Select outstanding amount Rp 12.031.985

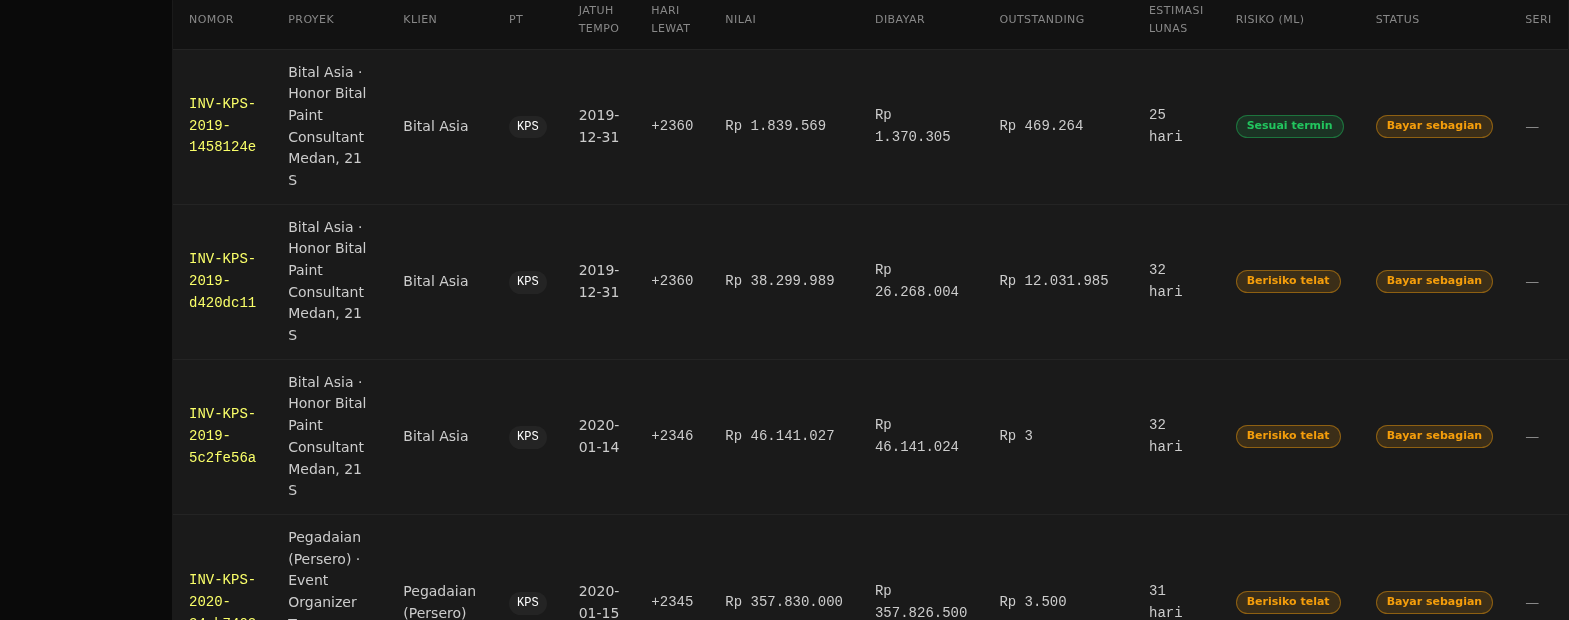pyautogui.click(x=1054, y=281)
